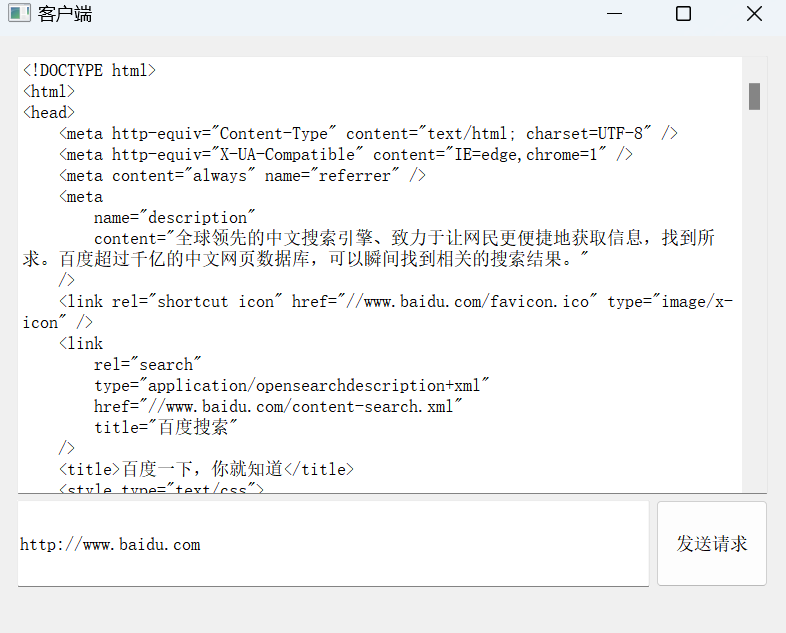This screenshot has width=786, height=633.
Task: Click the 发送请求 button
Action: point(712,543)
